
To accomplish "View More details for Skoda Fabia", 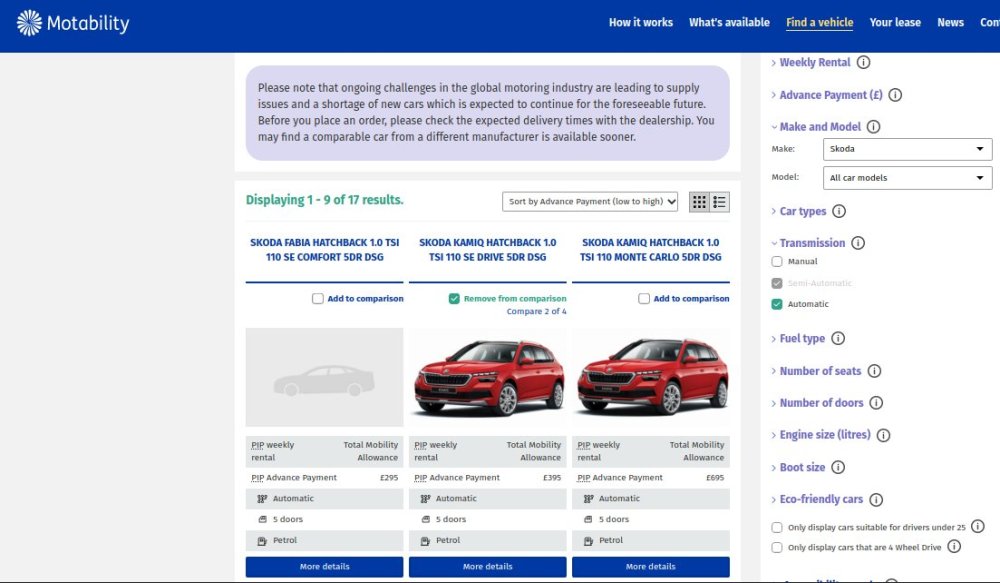I will [x=325, y=566].
